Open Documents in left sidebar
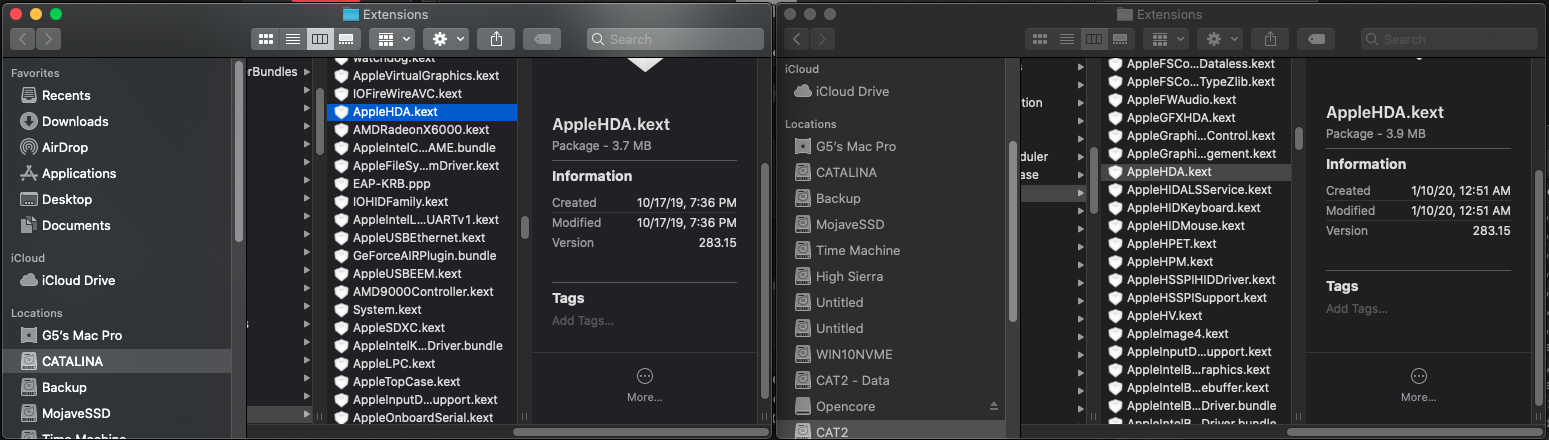Screen dimensions: 1549x440 pyautogui.click(x=76, y=225)
